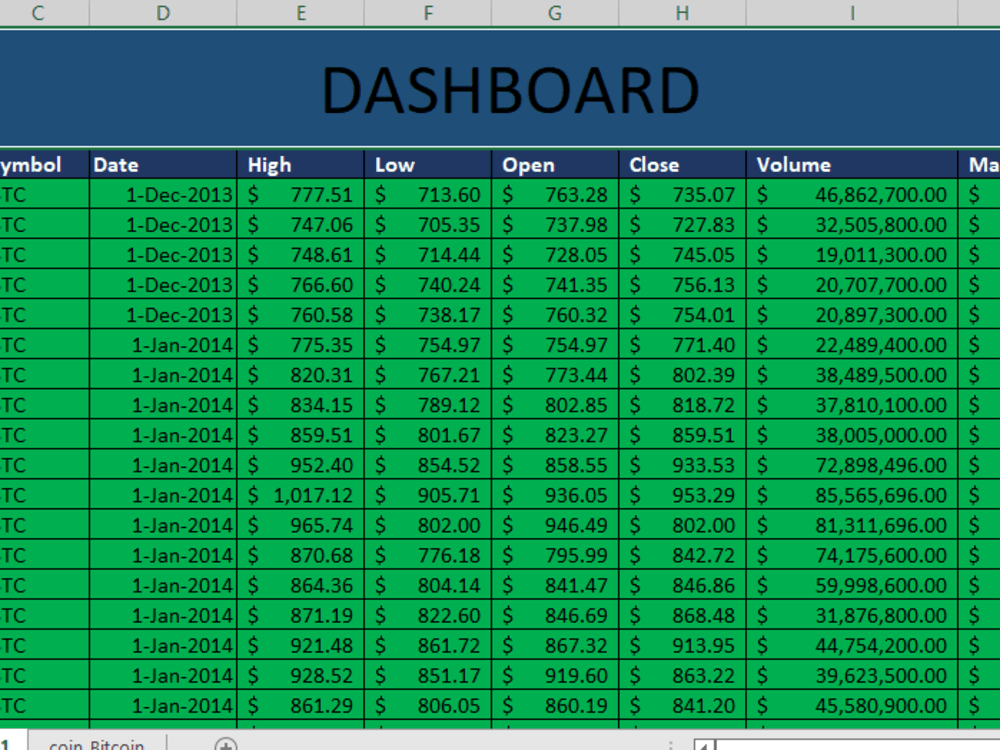1000x750 pixels.
Task: Select the Close cell 771.40
Action: pos(682,345)
